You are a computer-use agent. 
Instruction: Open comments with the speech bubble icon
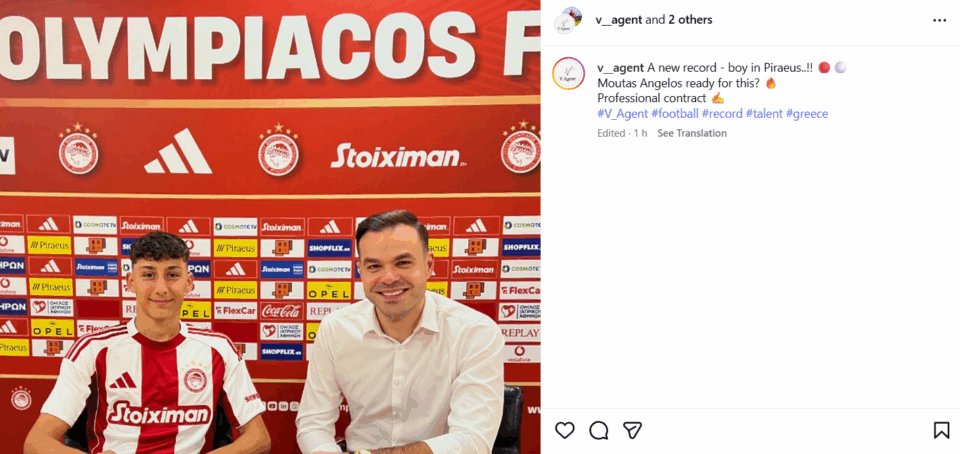[x=599, y=430]
